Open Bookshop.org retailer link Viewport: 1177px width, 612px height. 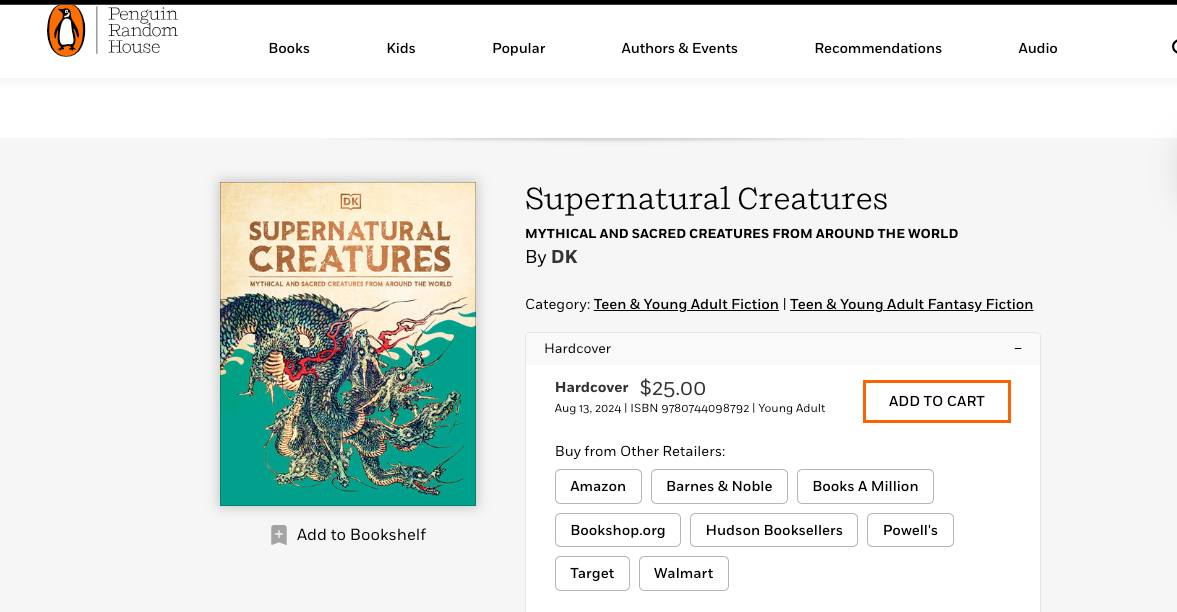coord(617,531)
